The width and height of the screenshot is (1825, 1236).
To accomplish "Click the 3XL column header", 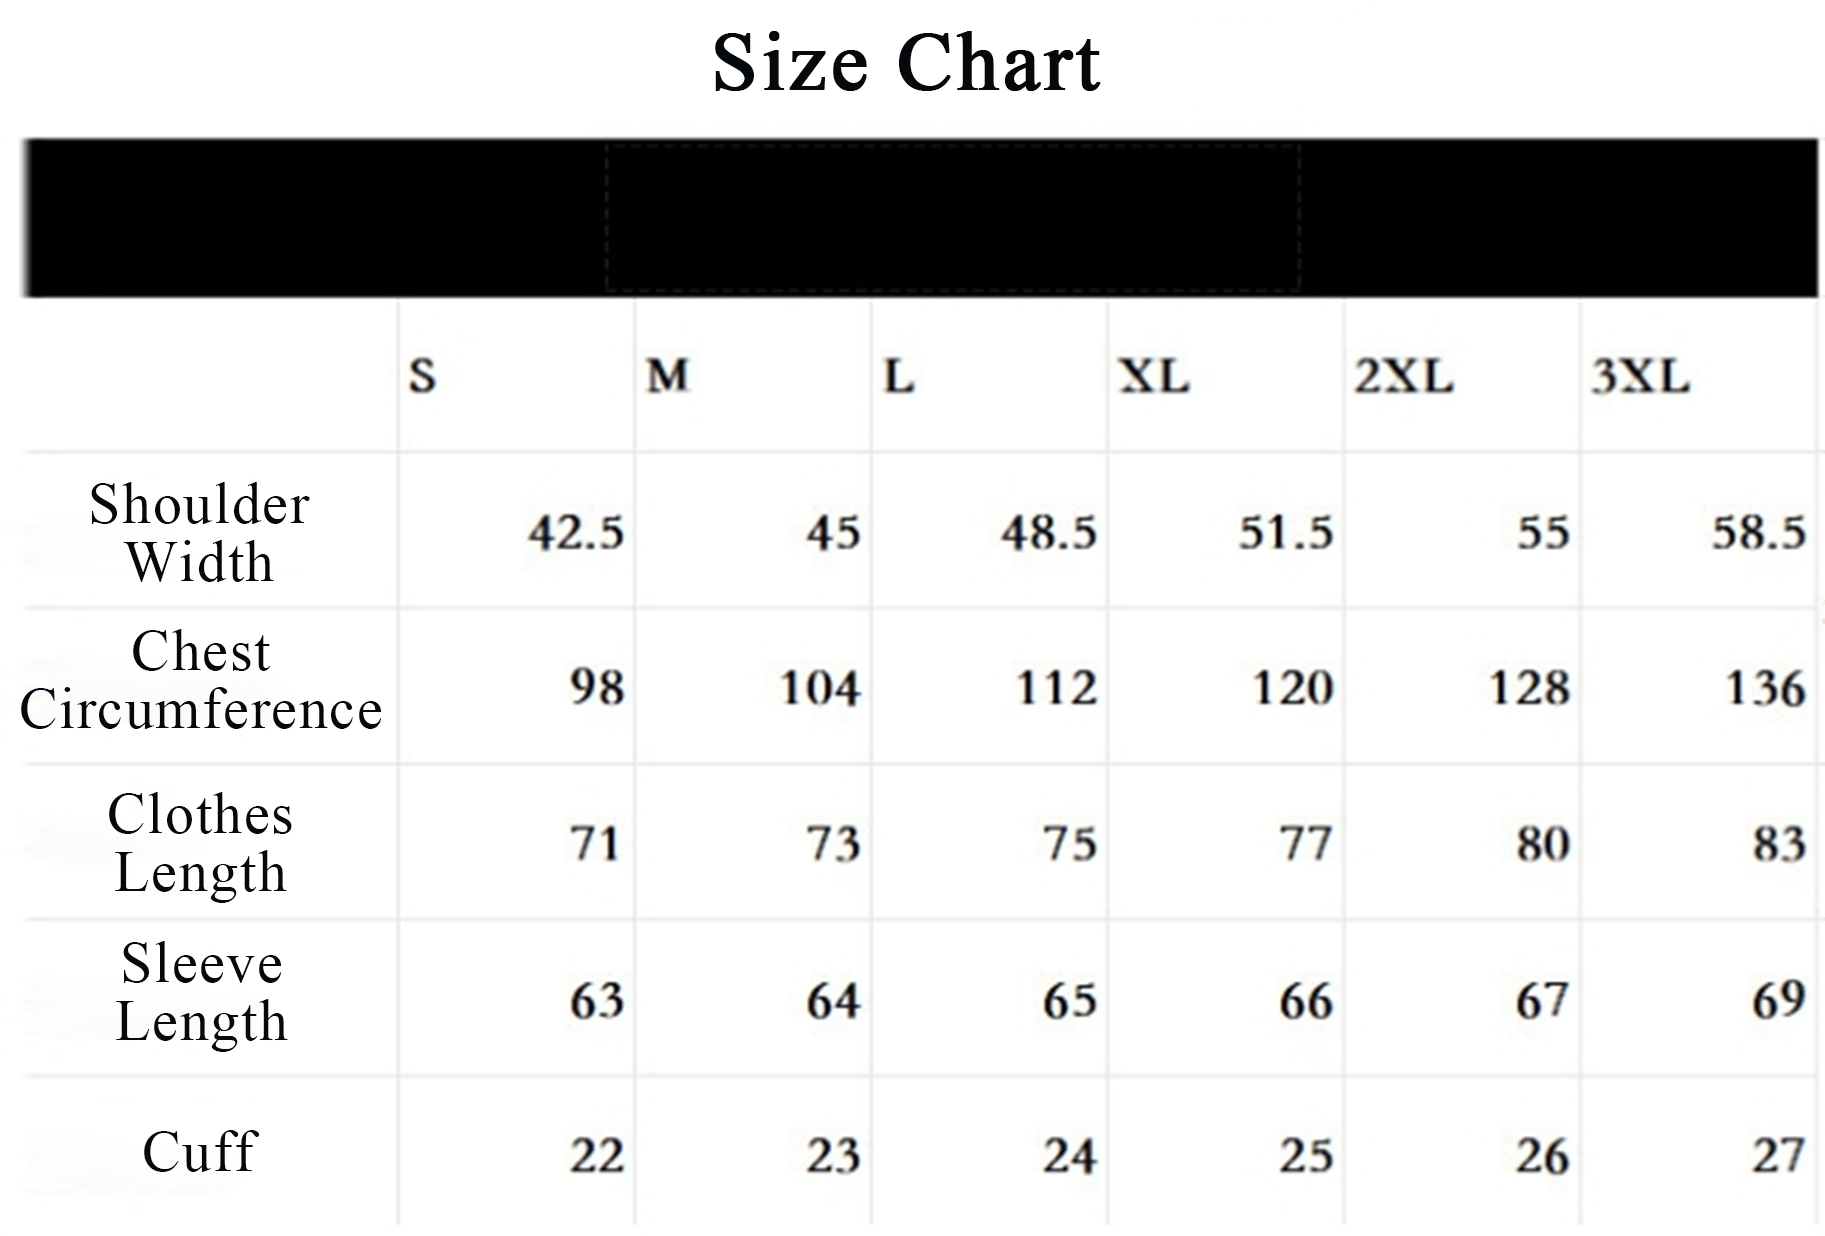I will coord(1640,376).
